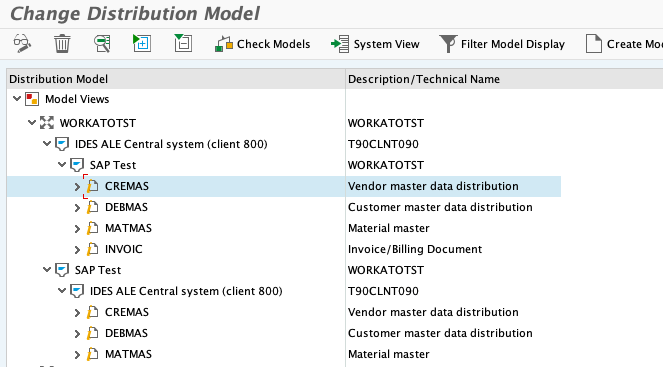The height and width of the screenshot is (367, 663).
Task: Collapse nested IDES ALE Central system node
Action: tap(62, 291)
